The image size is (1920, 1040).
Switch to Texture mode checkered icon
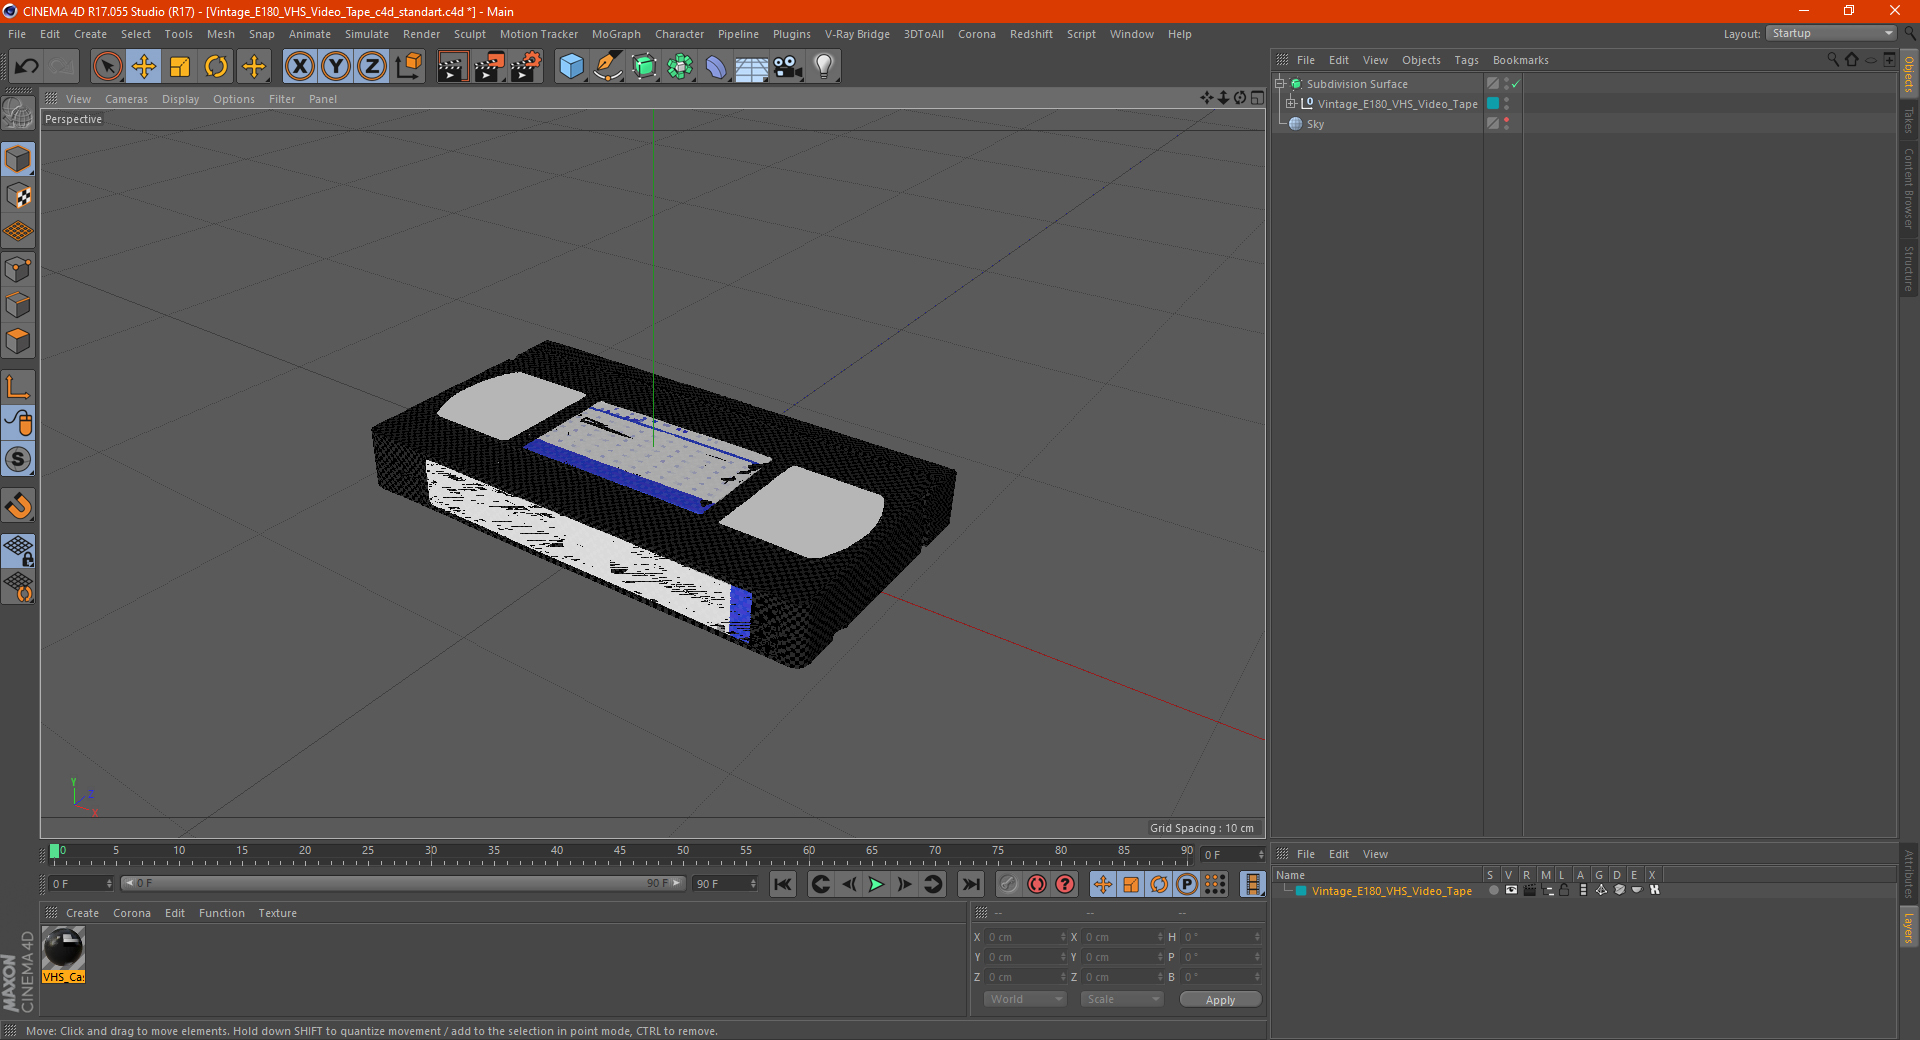click(x=18, y=196)
